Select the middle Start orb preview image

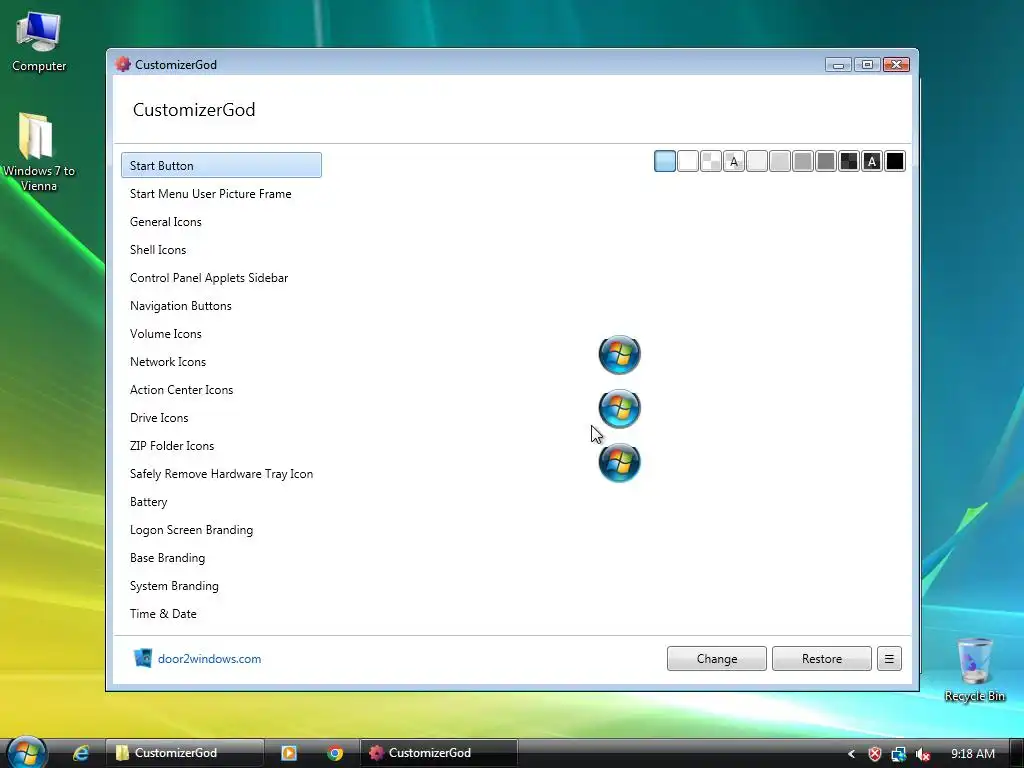click(619, 409)
